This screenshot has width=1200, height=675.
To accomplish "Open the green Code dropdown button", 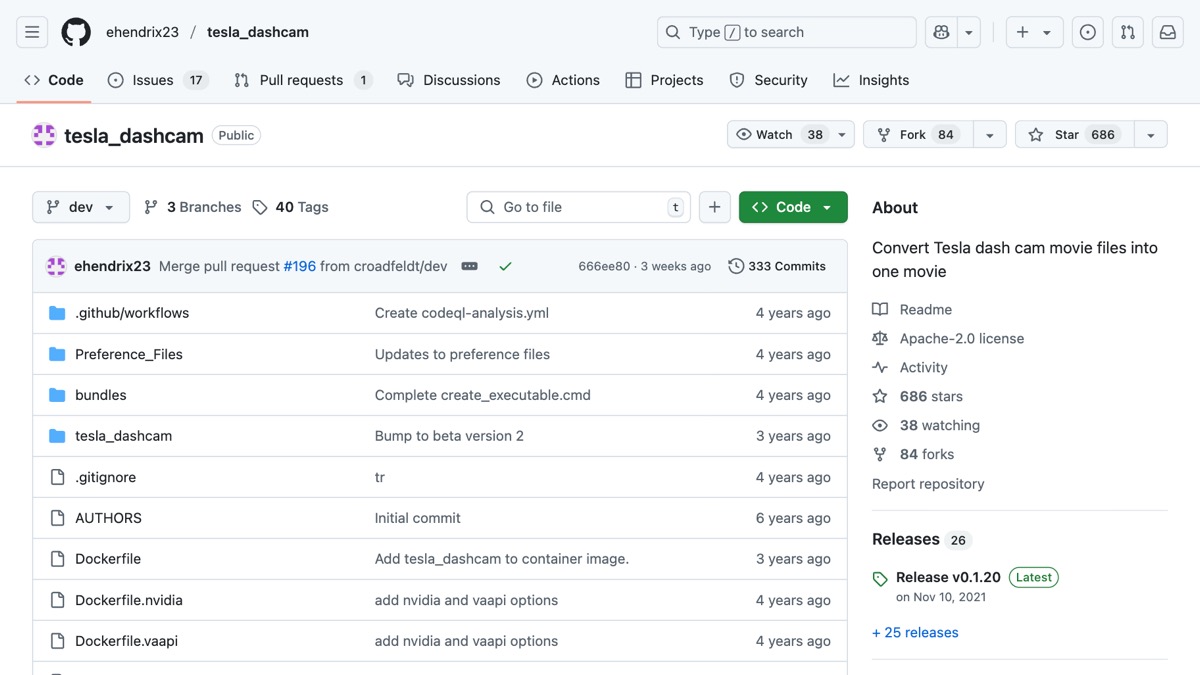I will (x=793, y=207).
